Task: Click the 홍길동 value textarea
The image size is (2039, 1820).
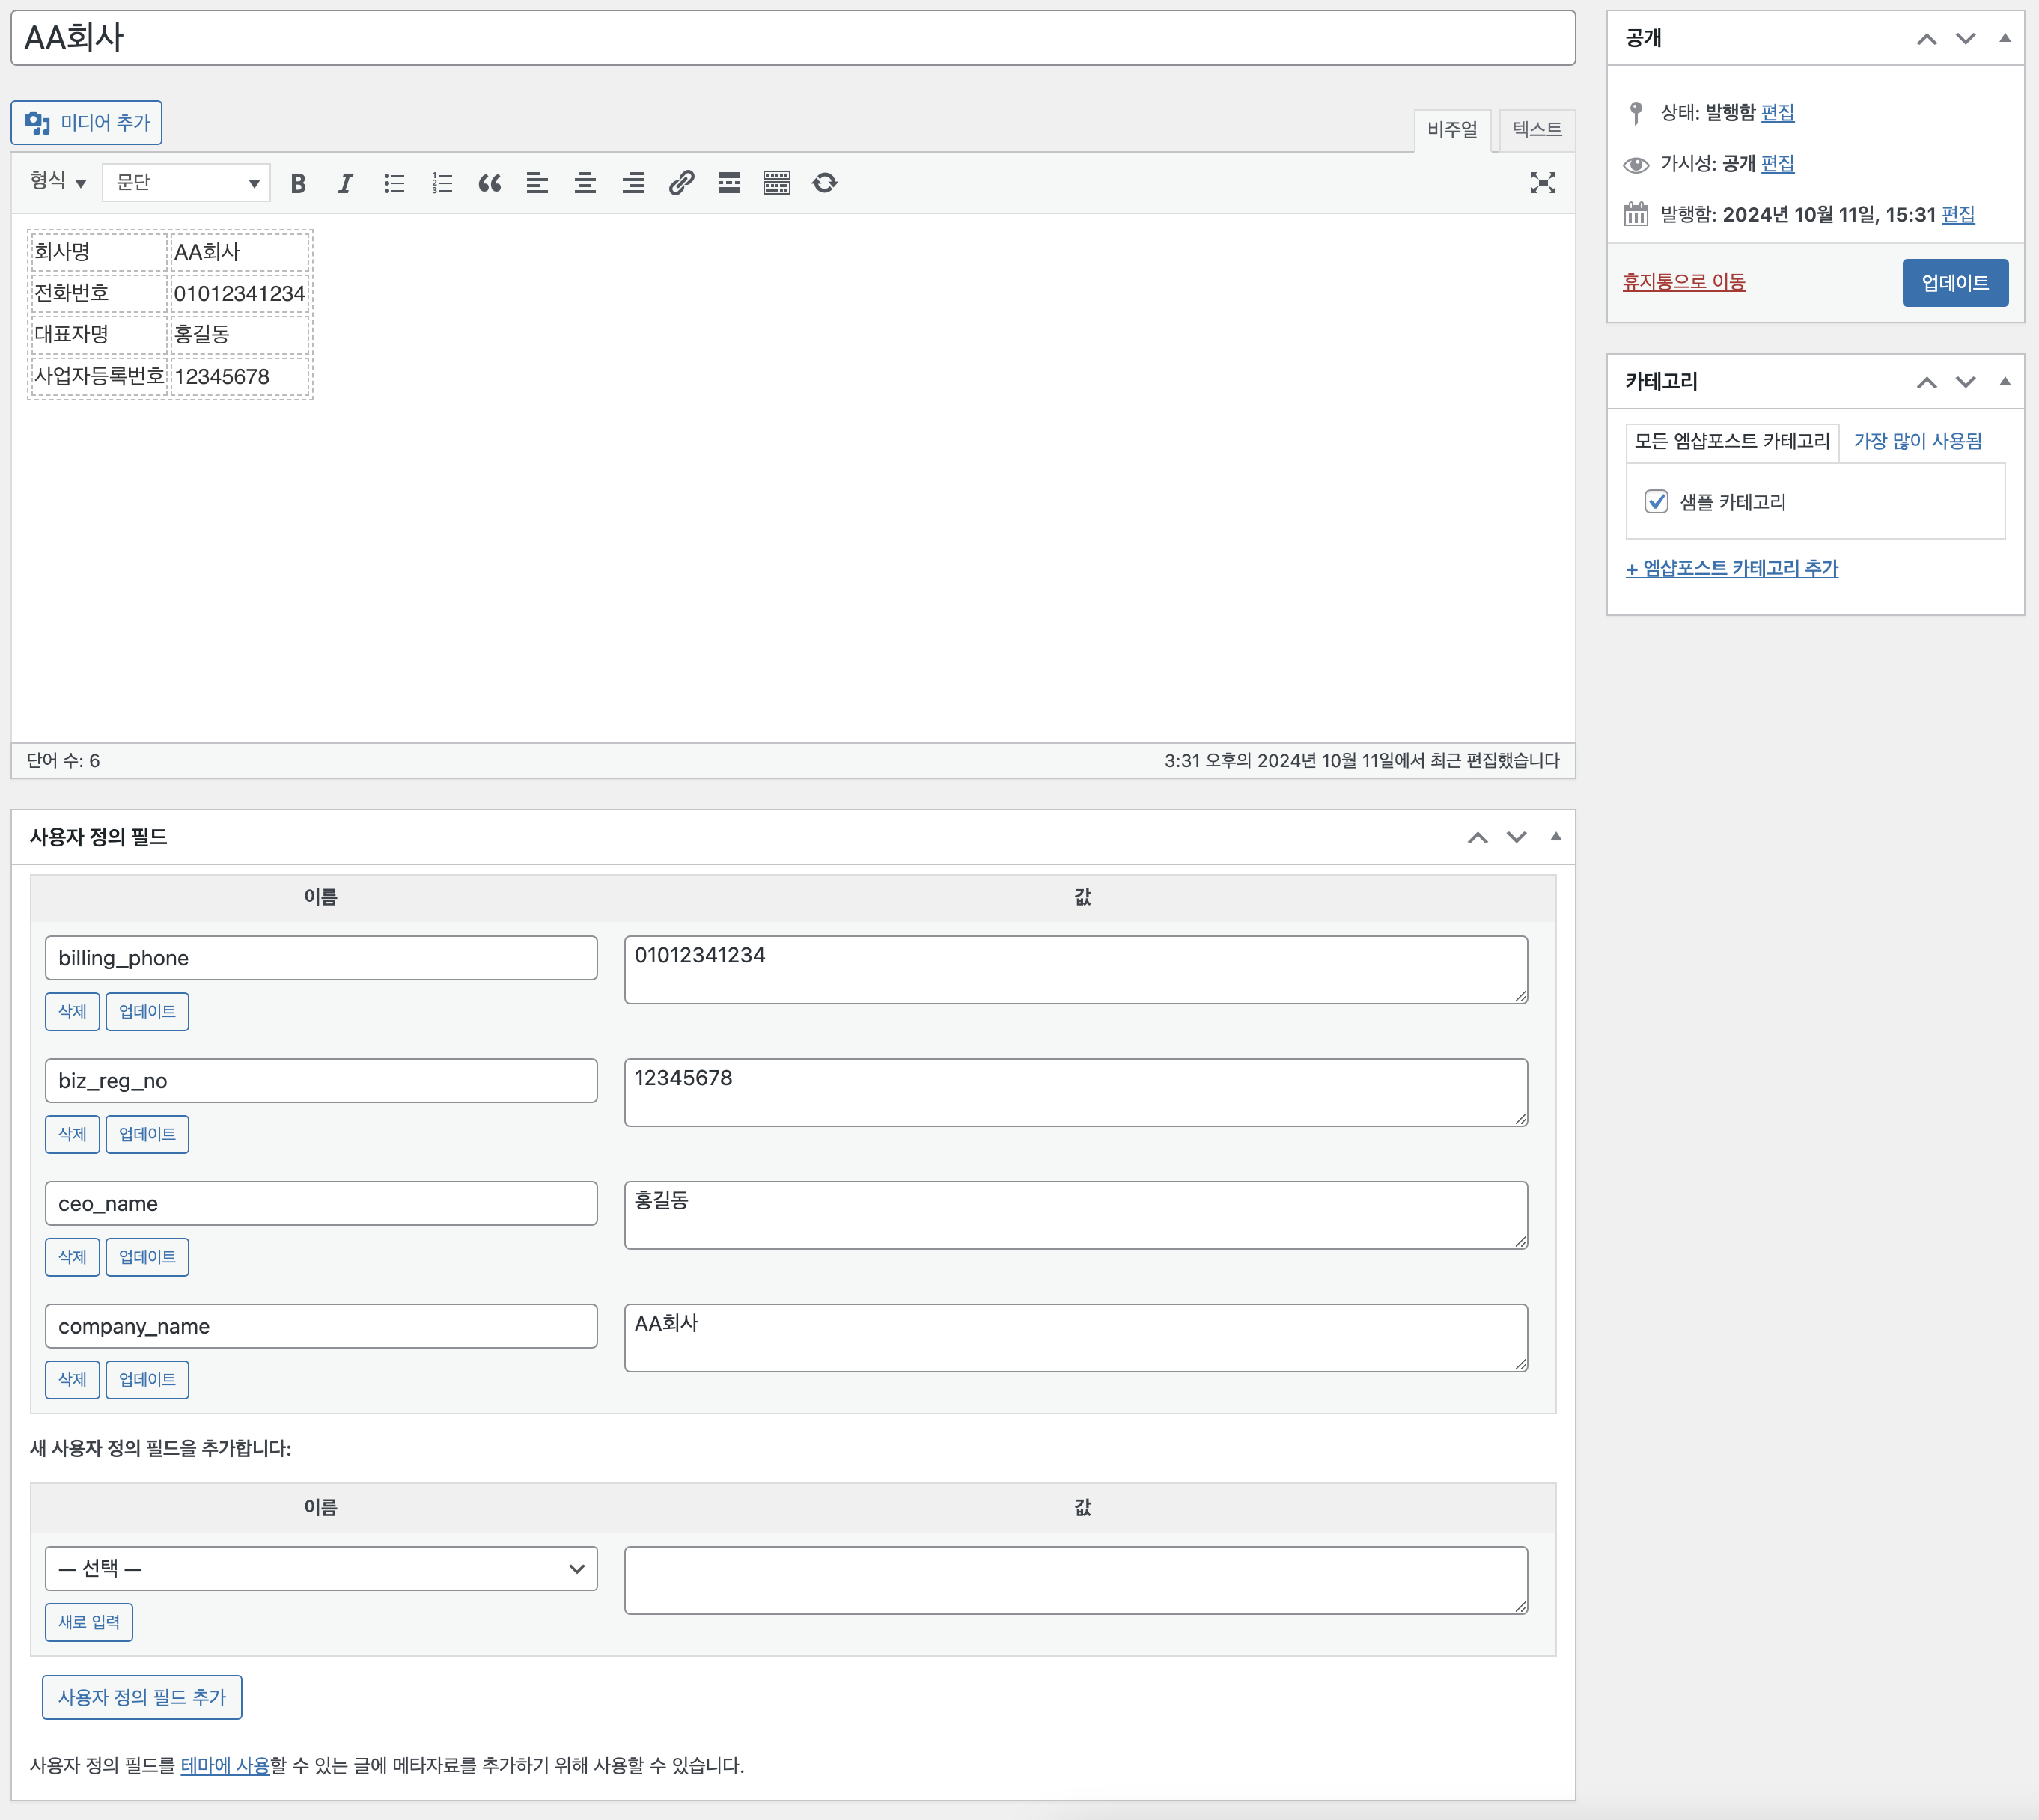Action: 1076,1216
